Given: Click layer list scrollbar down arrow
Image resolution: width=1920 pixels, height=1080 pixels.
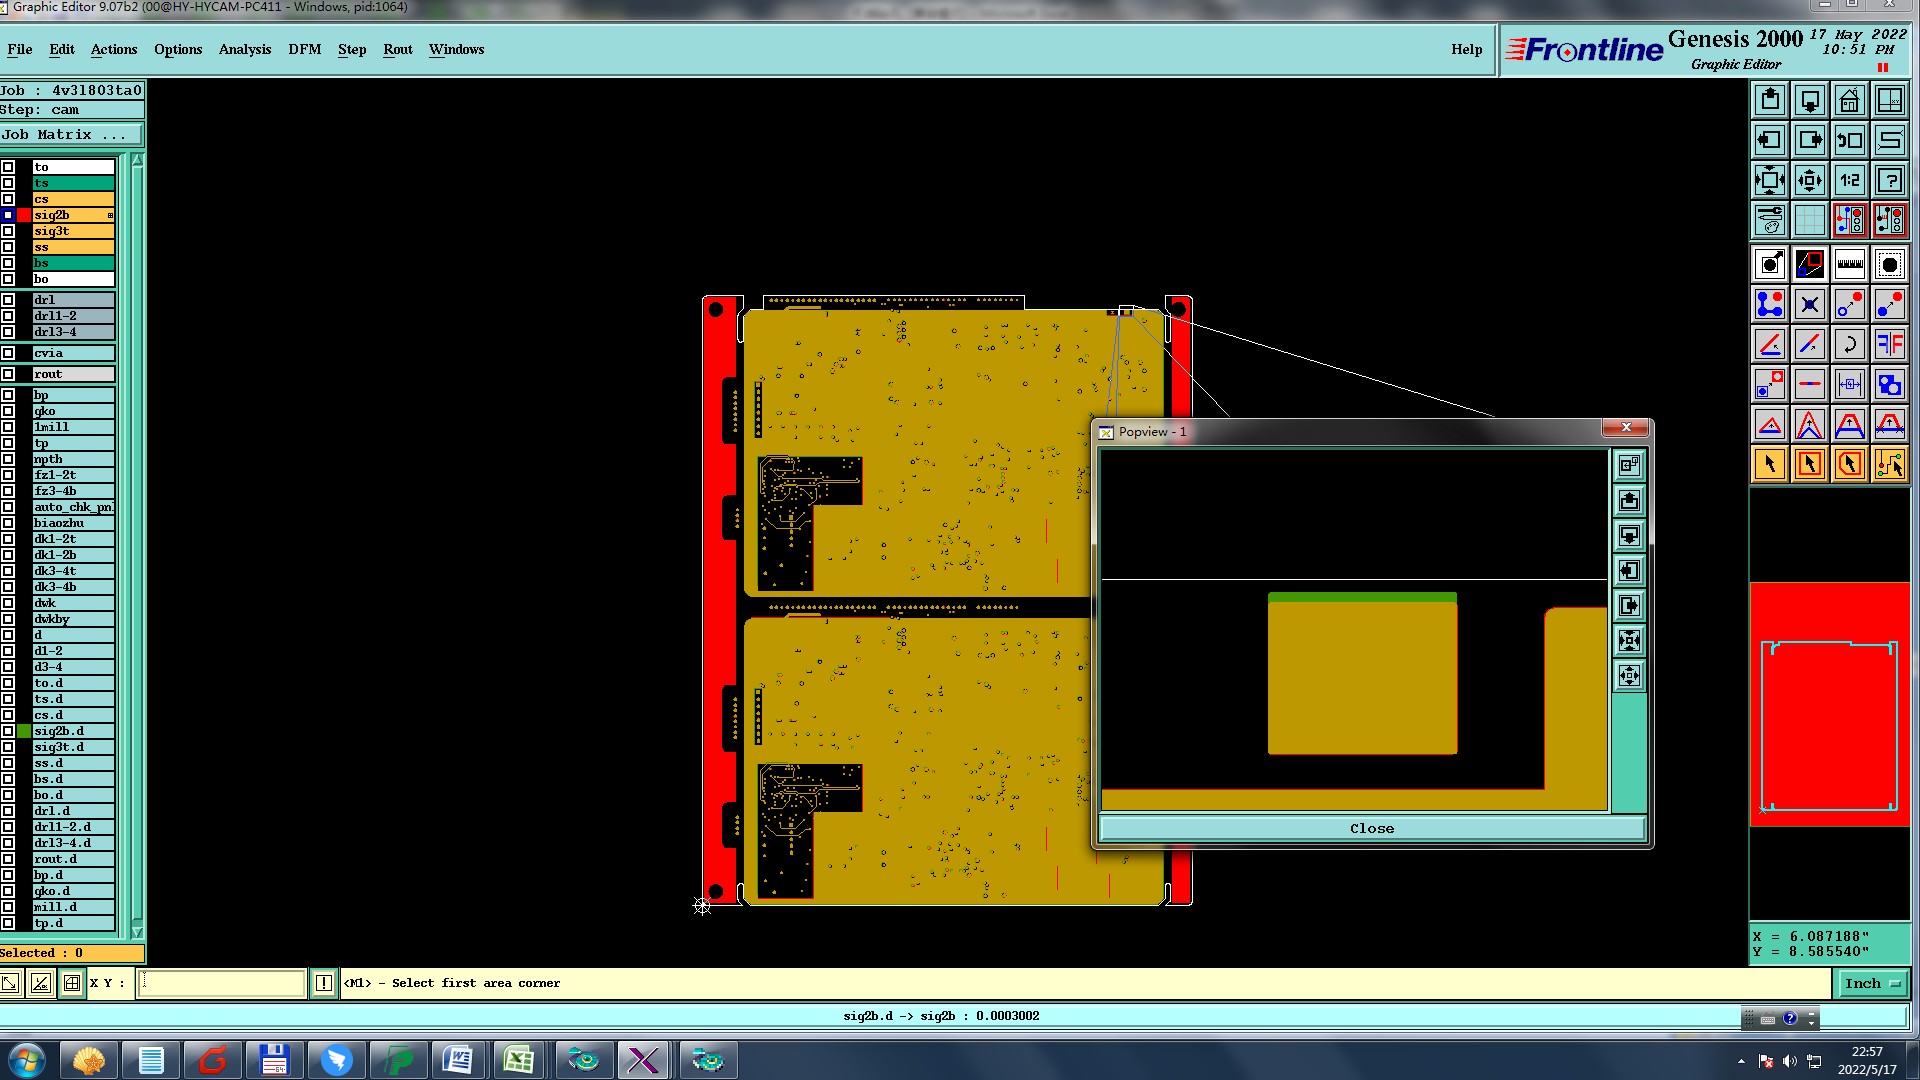Looking at the screenshot, I should click(137, 932).
